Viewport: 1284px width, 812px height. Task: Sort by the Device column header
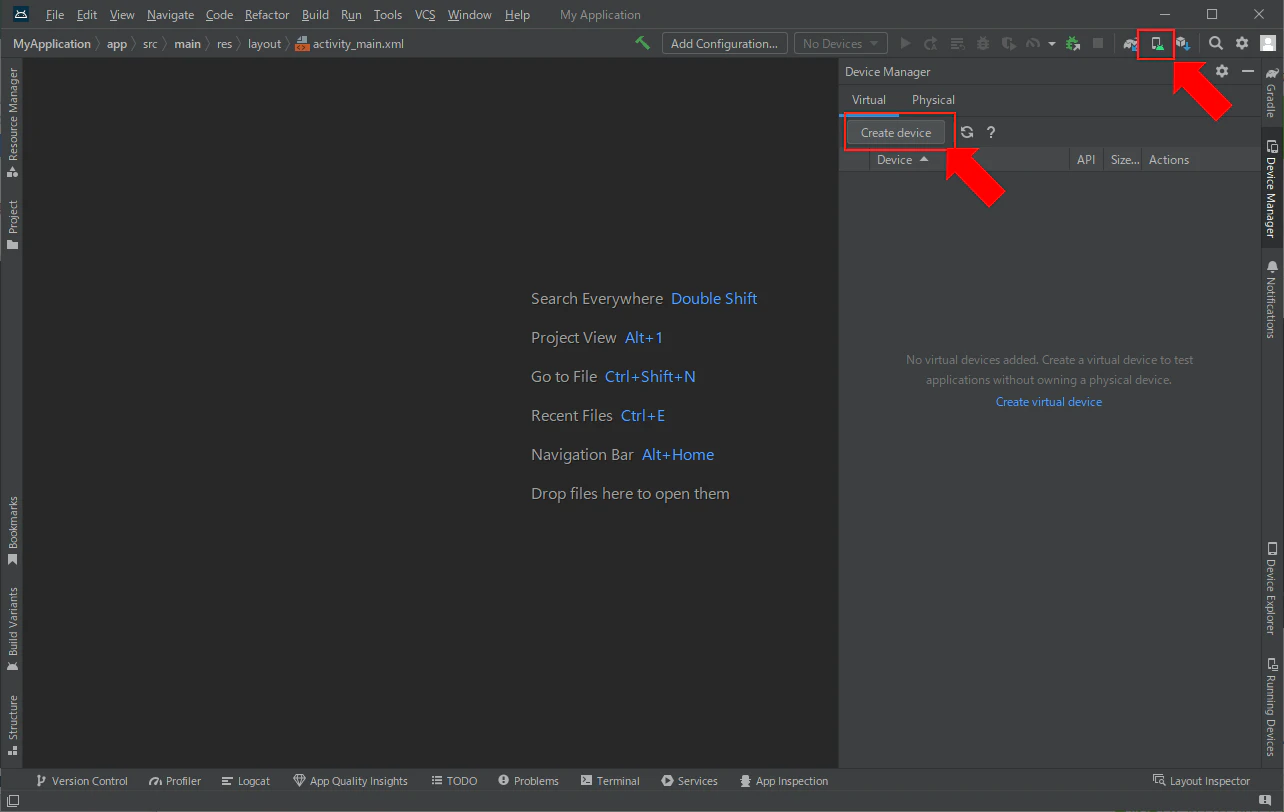pos(969,160)
